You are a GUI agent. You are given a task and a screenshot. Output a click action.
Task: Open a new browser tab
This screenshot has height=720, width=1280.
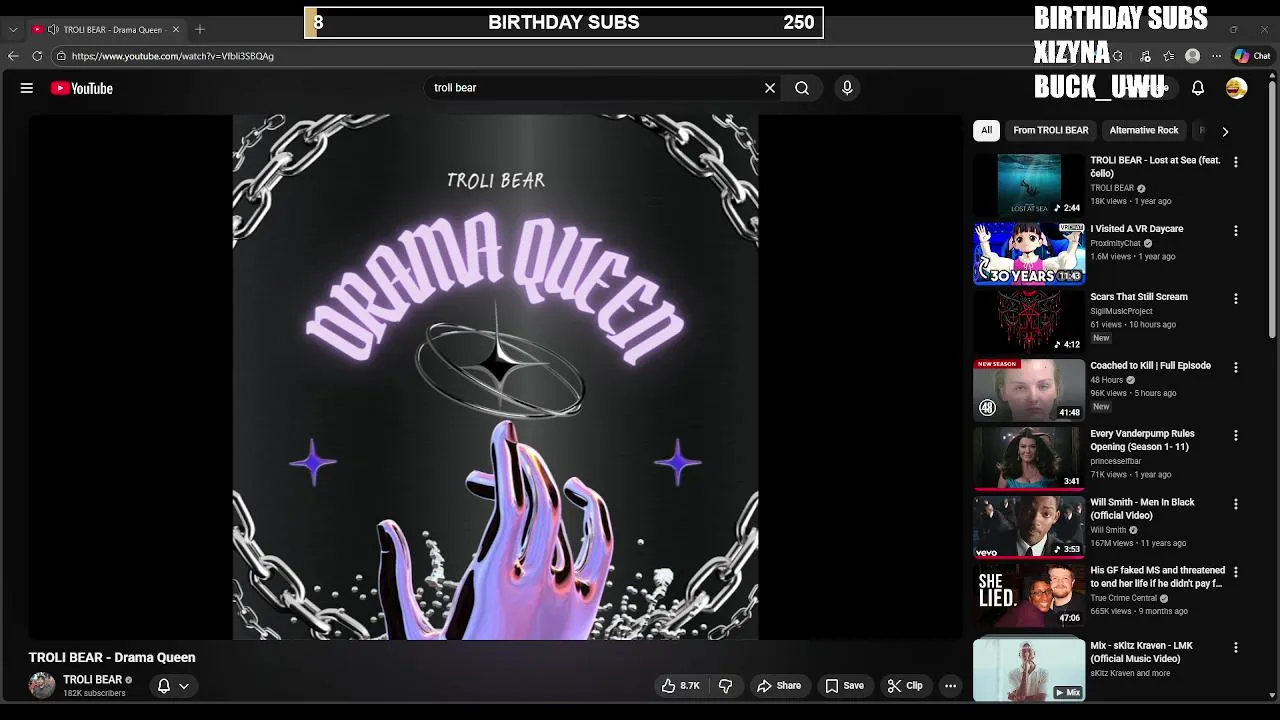tap(200, 29)
